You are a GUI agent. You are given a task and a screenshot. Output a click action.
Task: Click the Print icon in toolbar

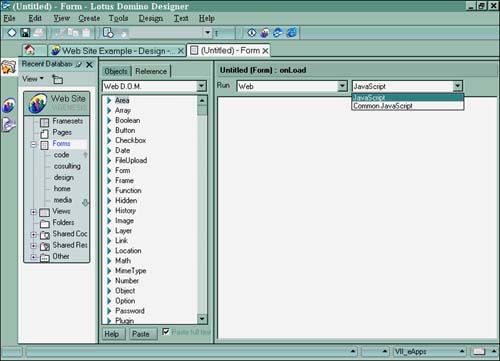(39, 33)
